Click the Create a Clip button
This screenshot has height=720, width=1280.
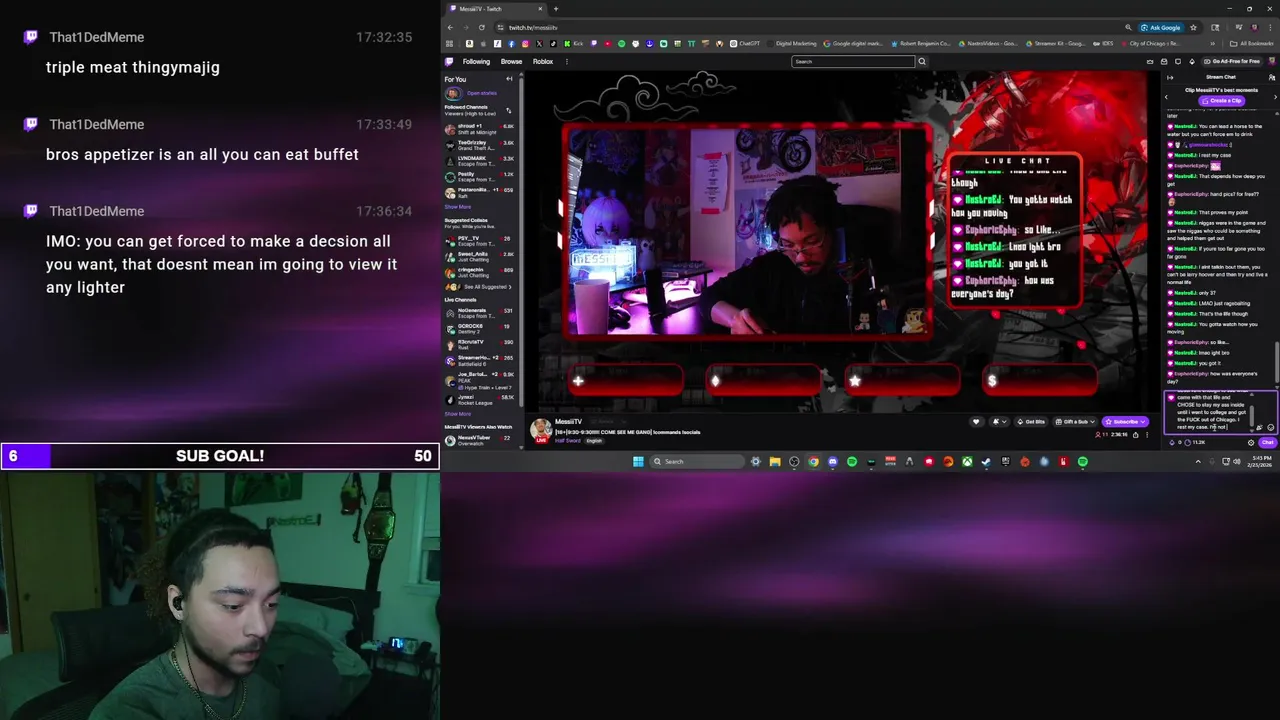(x=1221, y=100)
